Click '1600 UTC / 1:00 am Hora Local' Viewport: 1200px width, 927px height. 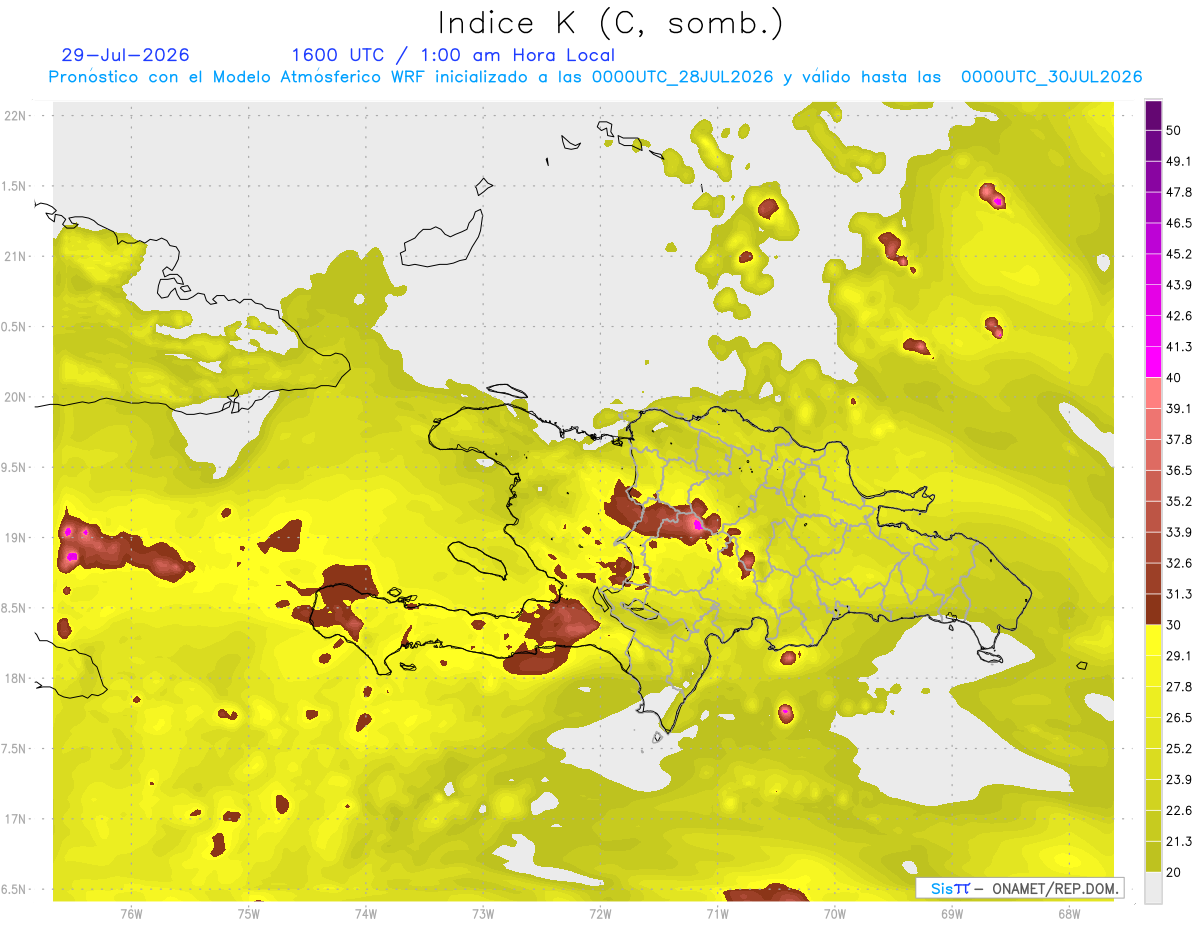(x=453, y=55)
